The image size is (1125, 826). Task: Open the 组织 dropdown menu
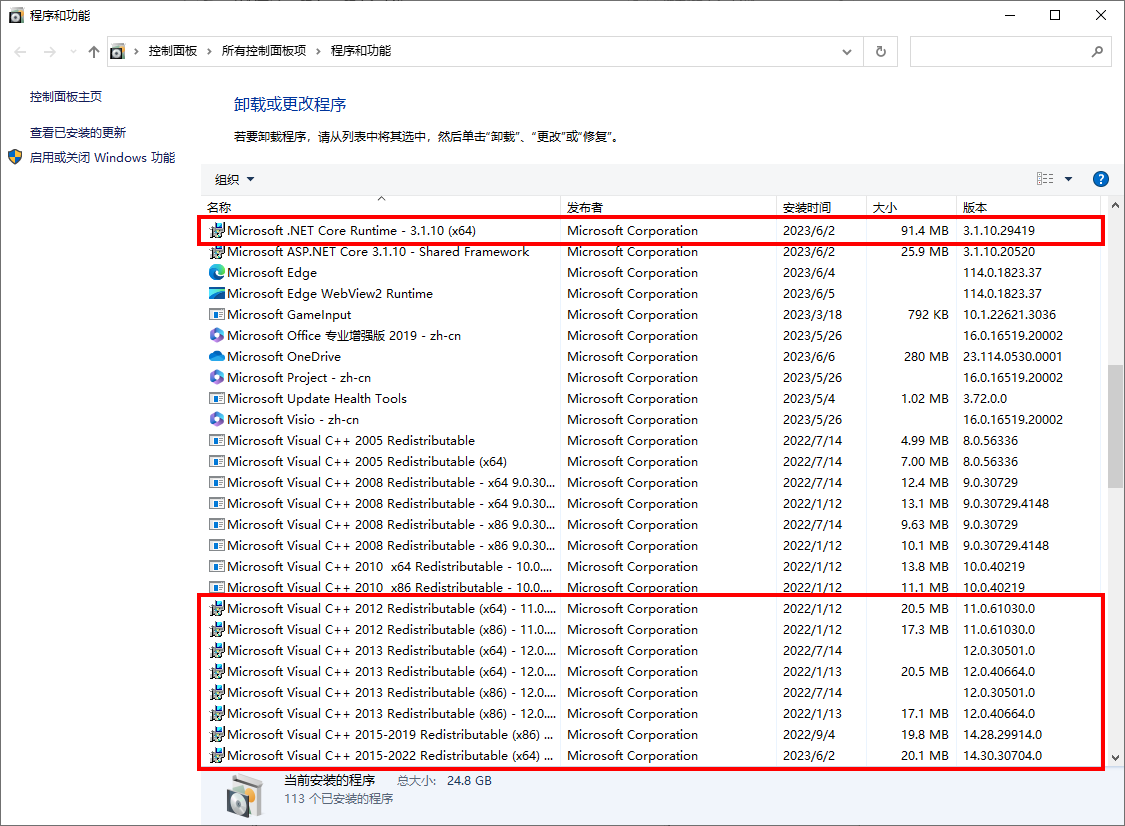click(x=235, y=179)
